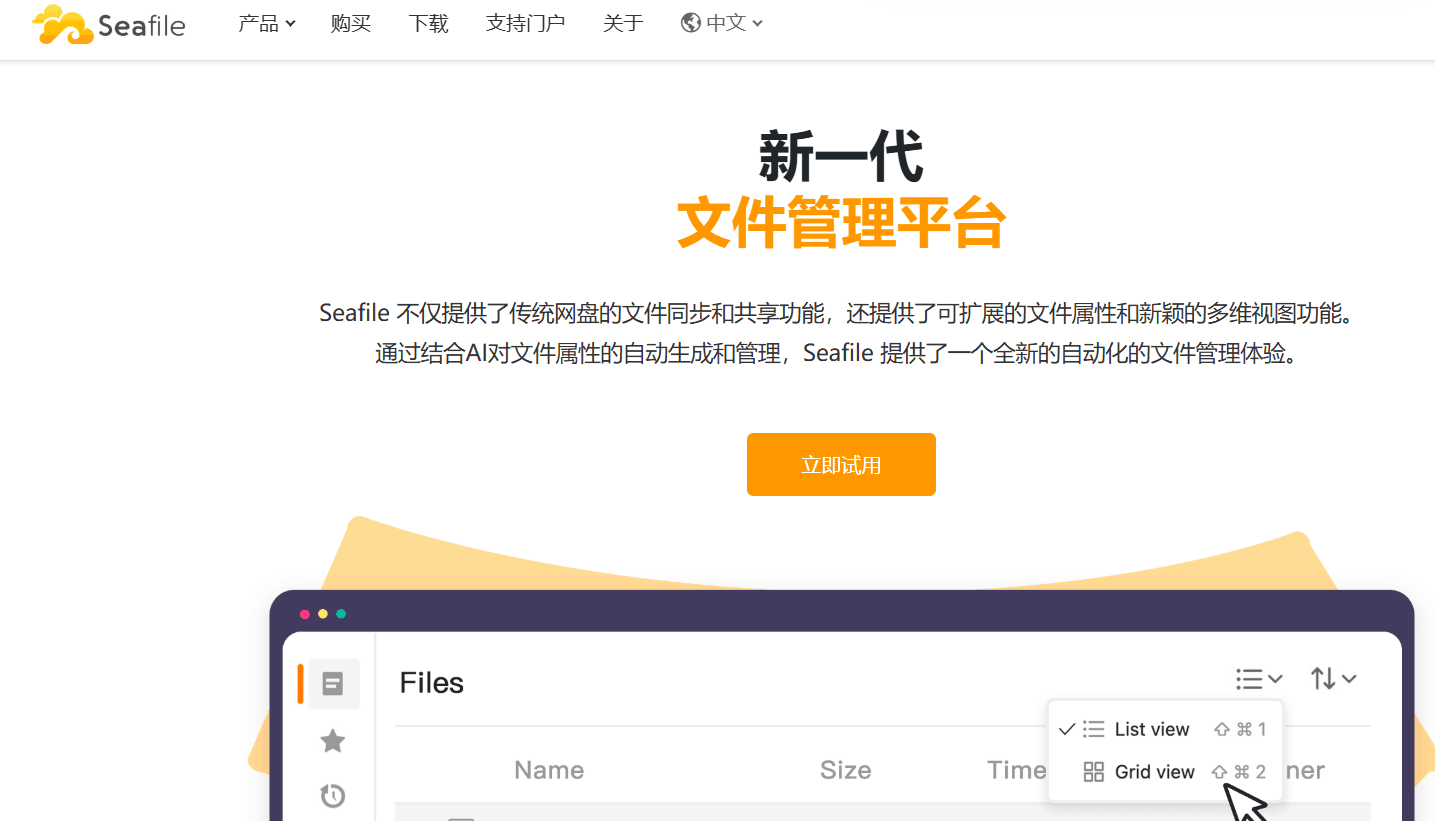The height and width of the screenshot is (821, 1435).
Task: Click the star favorites icon in the mockup sidebar
Action: (333, 741)
